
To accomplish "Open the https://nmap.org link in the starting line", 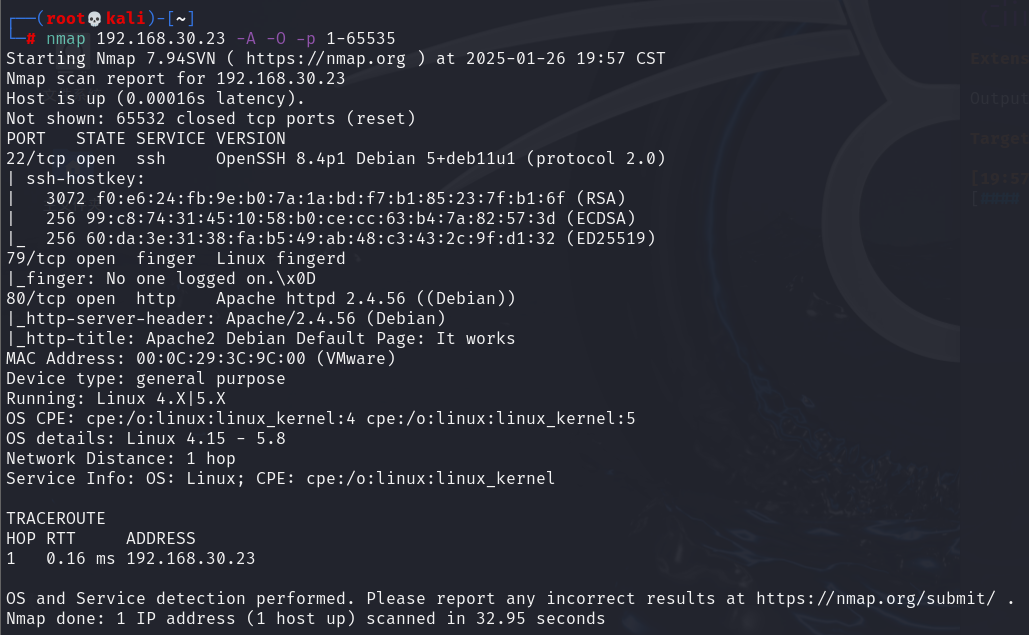I will pyautogui.click(x=326, y=58).
